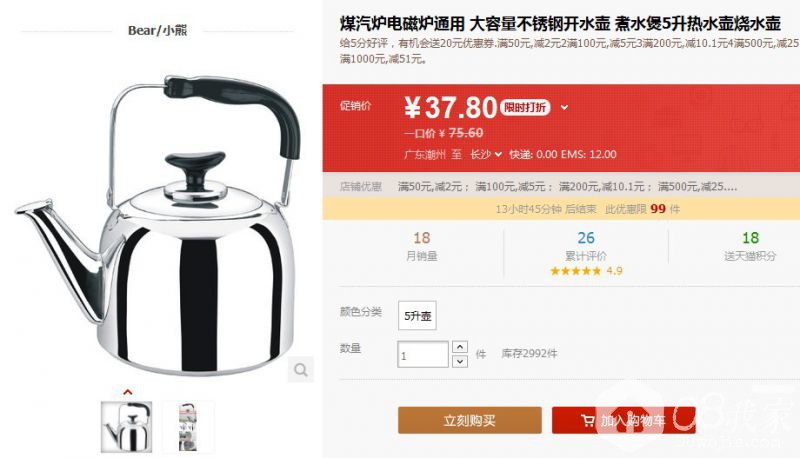This screenshot has height=458, width=800.
Task: Open the 累计评价 26 reviews tab
Action: [x=586, y=245]
